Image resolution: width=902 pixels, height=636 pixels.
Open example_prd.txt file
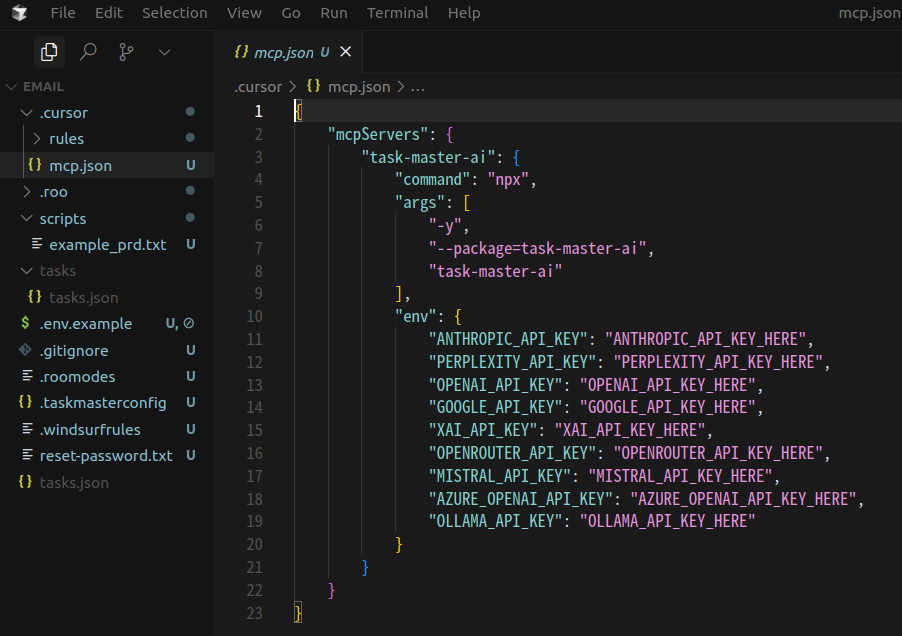107,245
